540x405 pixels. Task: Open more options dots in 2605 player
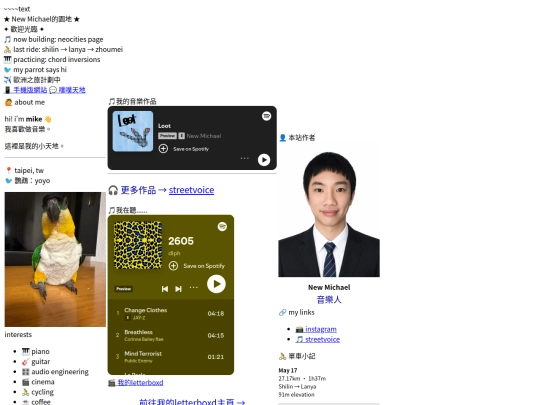pos(194,288)
